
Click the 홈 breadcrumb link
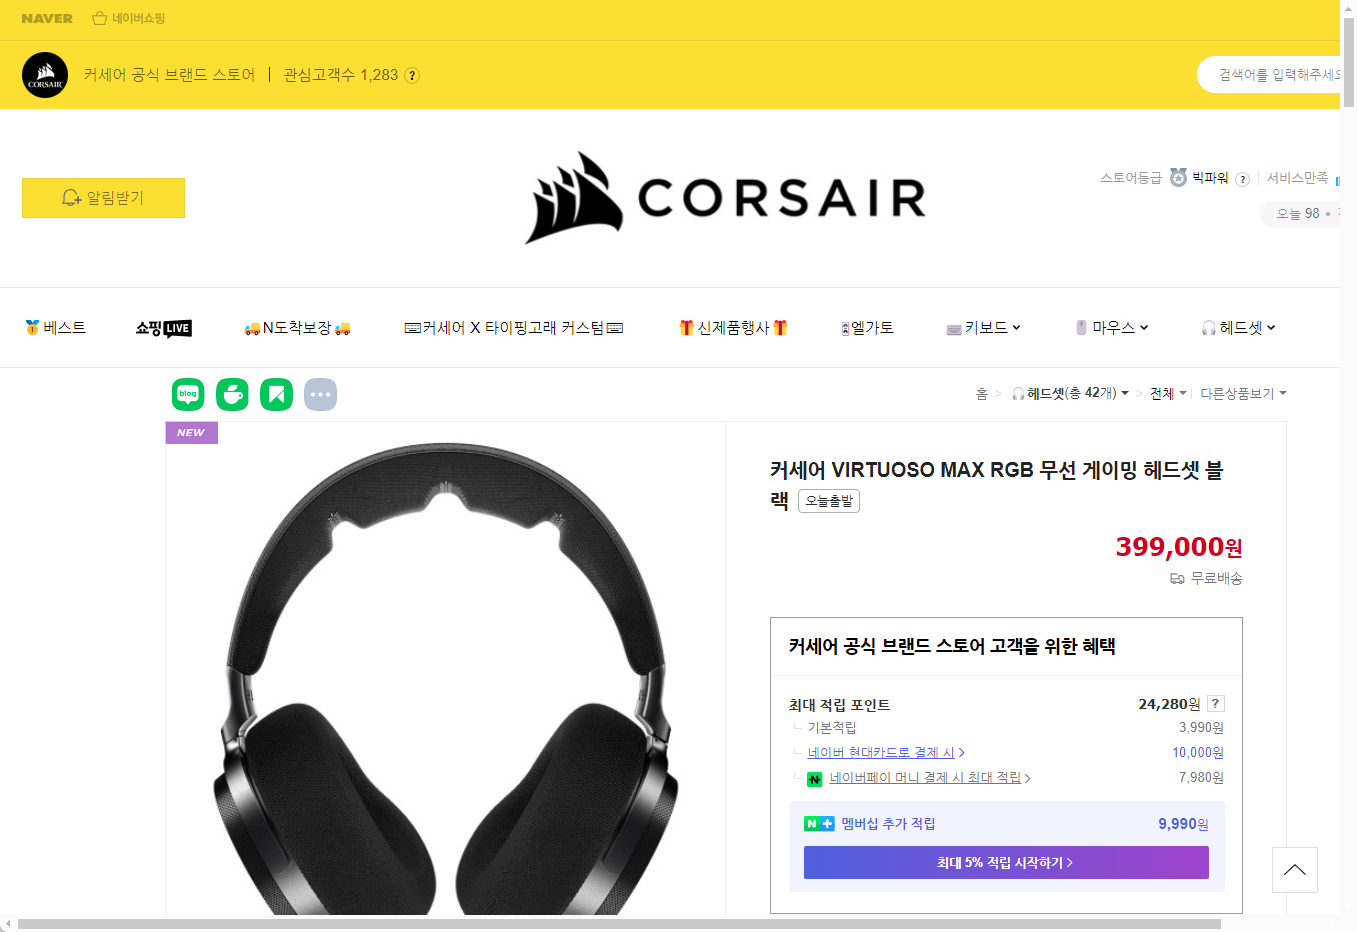click(982, 394)
